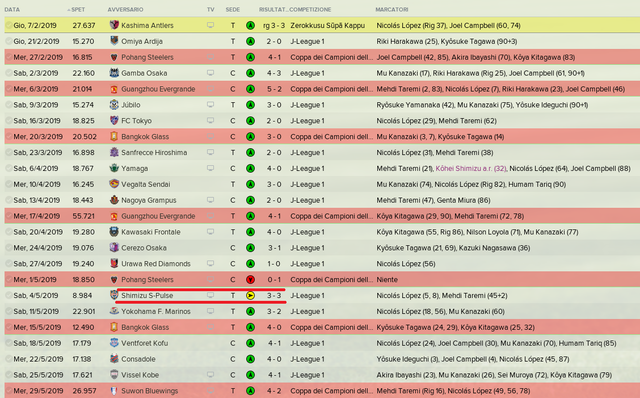The image size is (640, 398).
Task: Toggle the check circle beside Gio, 7/2/2019
Action: coord(9,25)
